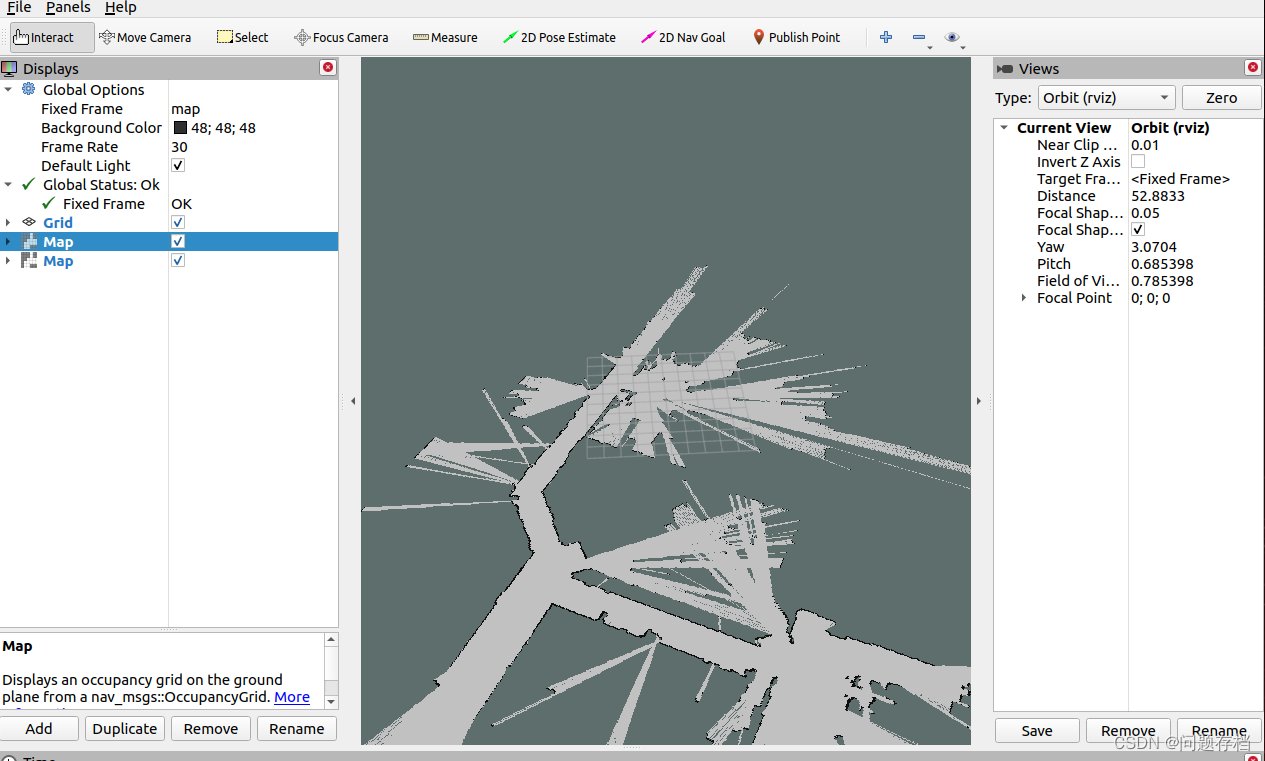Screen dimensions: 1265x761
Task: Collapse the right Views panel handle
Action: click(979, 401)
